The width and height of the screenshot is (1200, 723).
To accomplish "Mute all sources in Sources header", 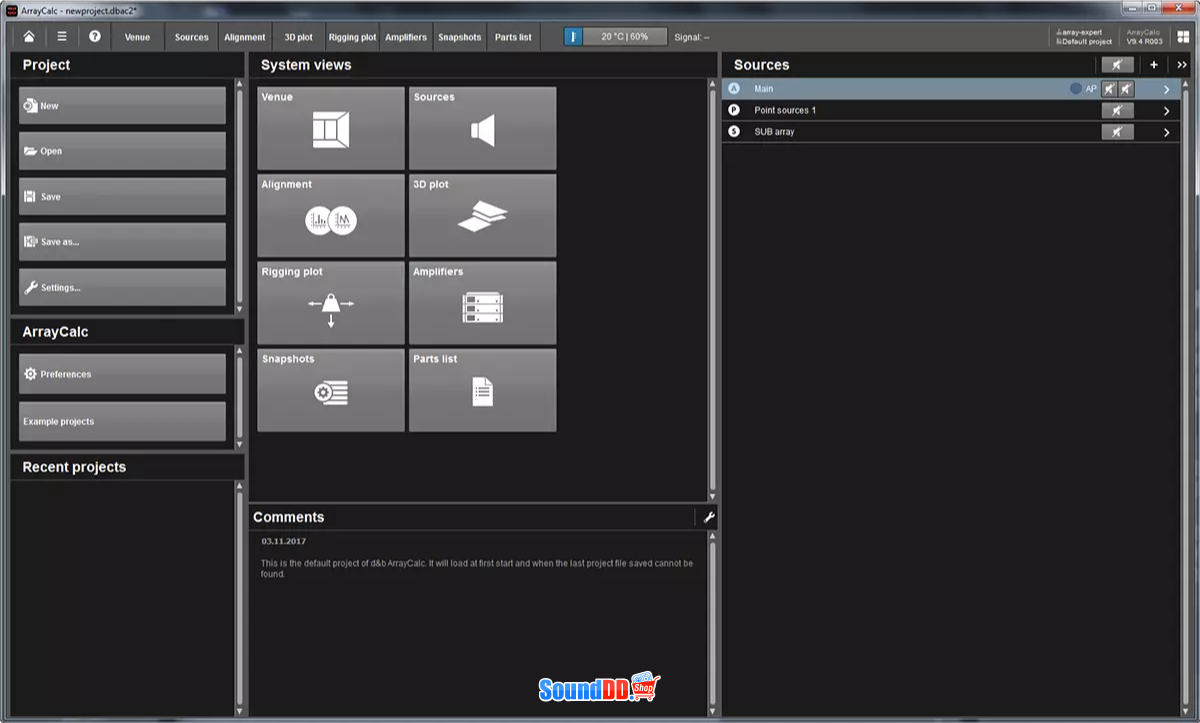I will (x=1118, y=65).
